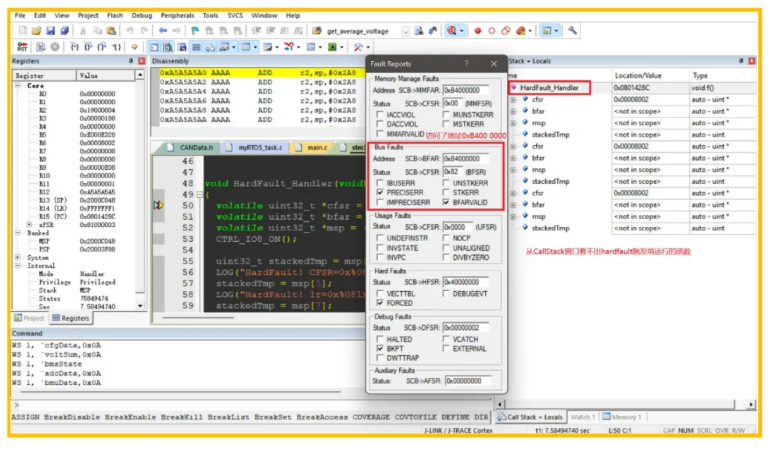Toggle the FORCED hard fault checkbox
The image size is (770, 452).
pos(380,303)
